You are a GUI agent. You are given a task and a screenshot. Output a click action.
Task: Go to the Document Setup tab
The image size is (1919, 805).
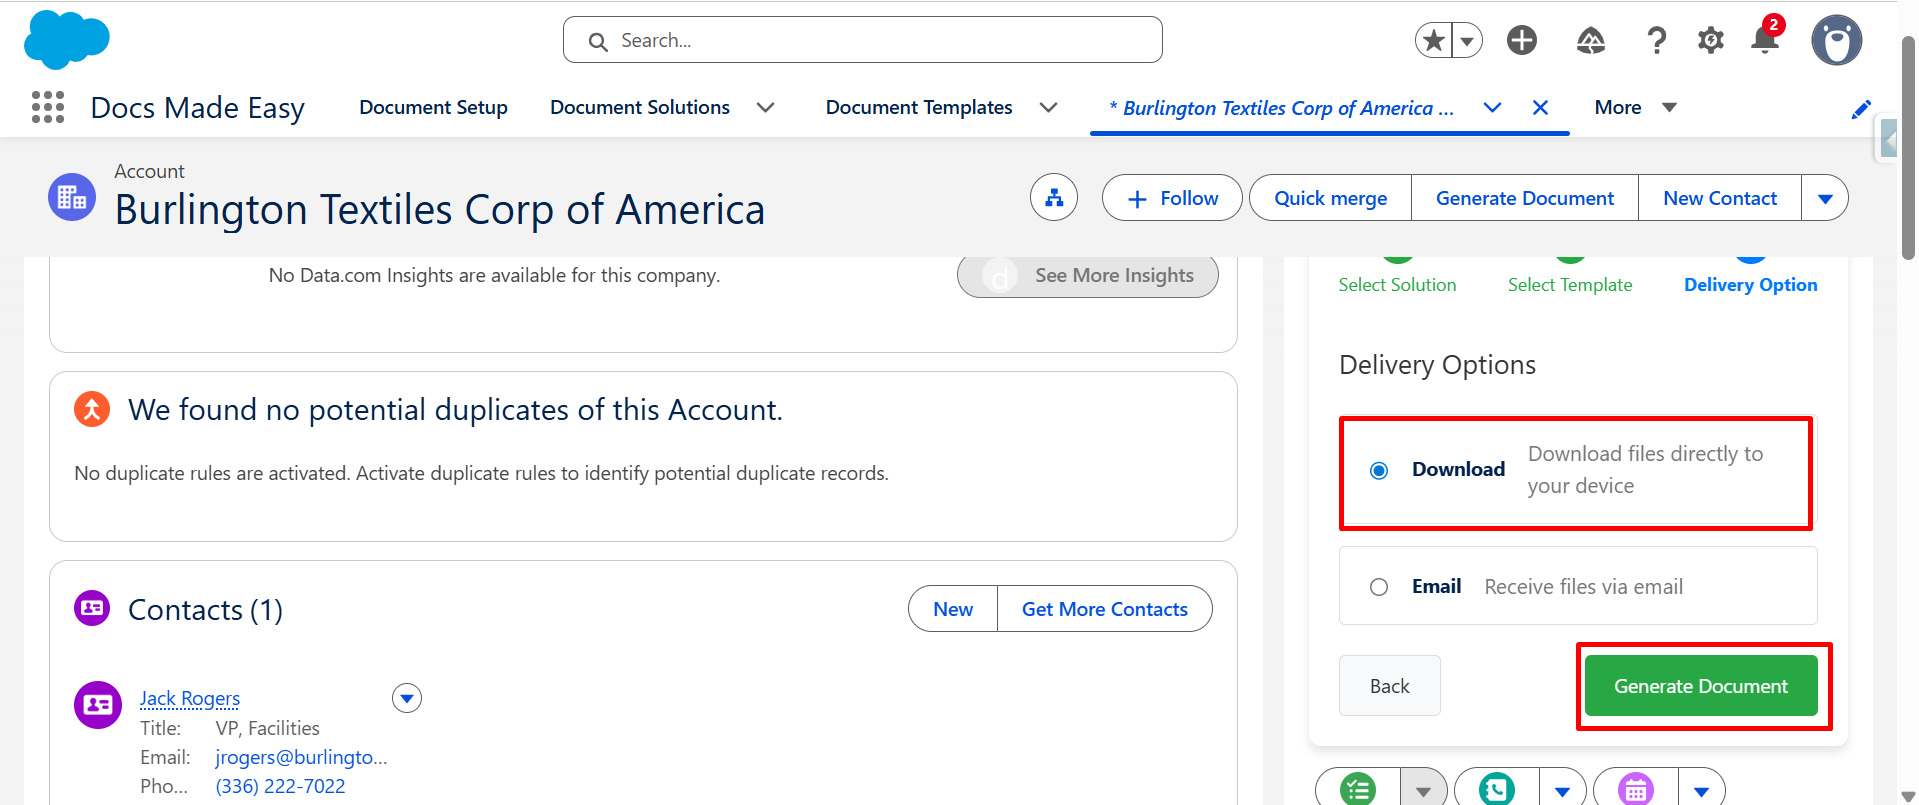tap(434, 107)
